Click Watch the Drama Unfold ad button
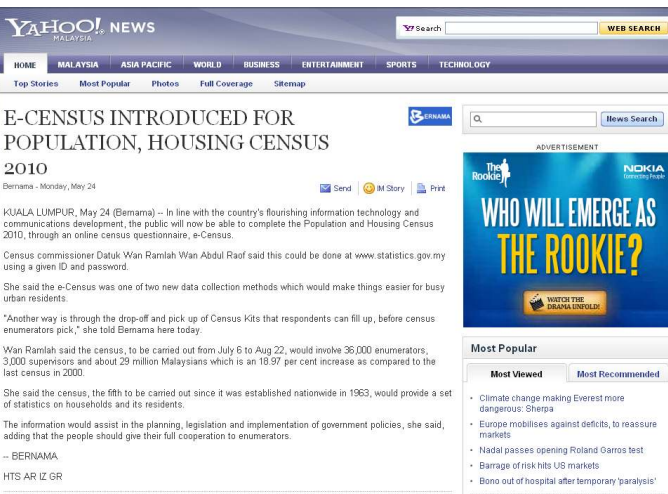This screenshot has height=494, width=668. click(x=565, y=301)
